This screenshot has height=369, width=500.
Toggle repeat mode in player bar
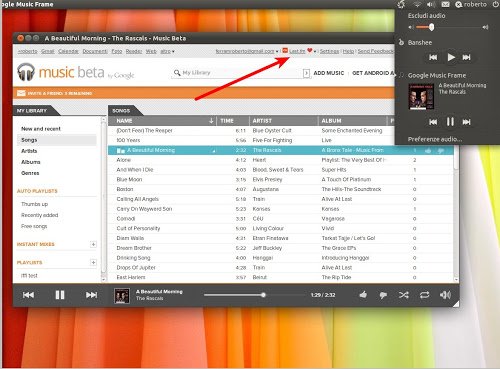click(x=424, y=295)
